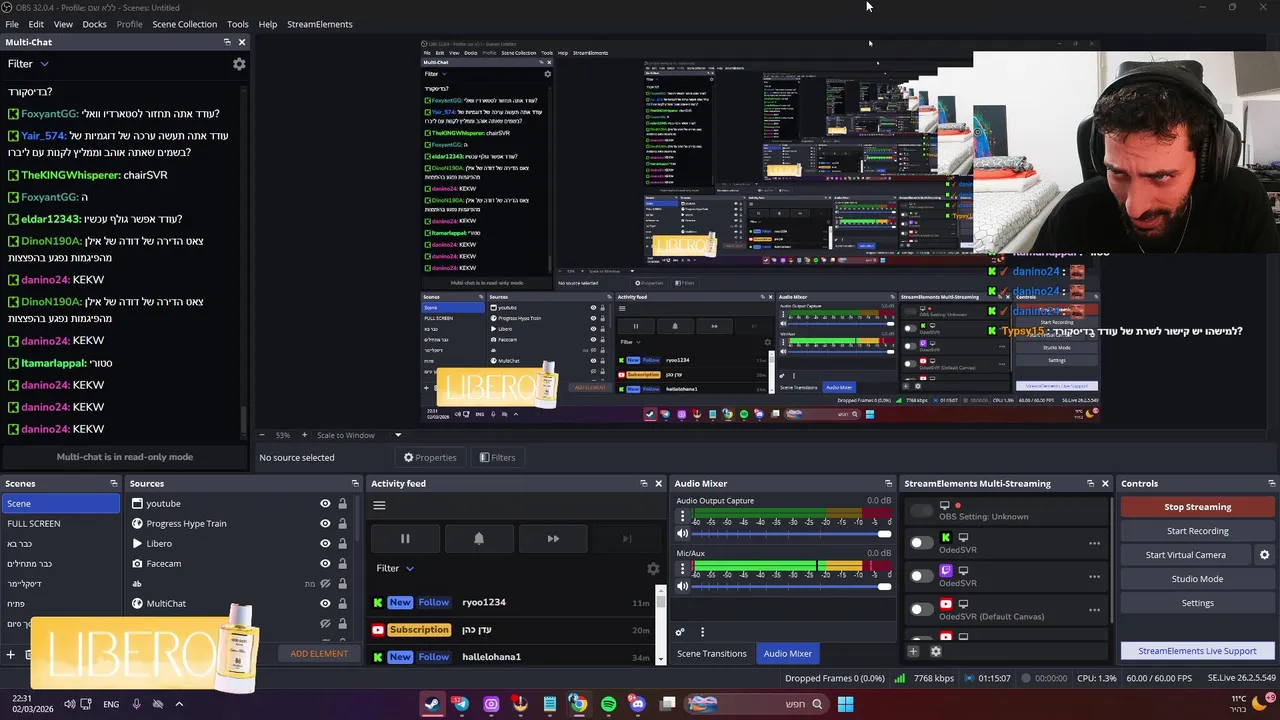The height and width of the screenshot is (720, 1280).
Task: Open preview scaling dropdown arrow
Action: (x=397, y=435)
